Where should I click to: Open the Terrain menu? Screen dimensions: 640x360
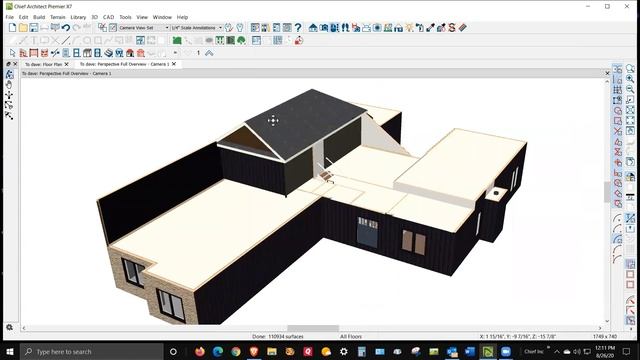pos(58,17)
